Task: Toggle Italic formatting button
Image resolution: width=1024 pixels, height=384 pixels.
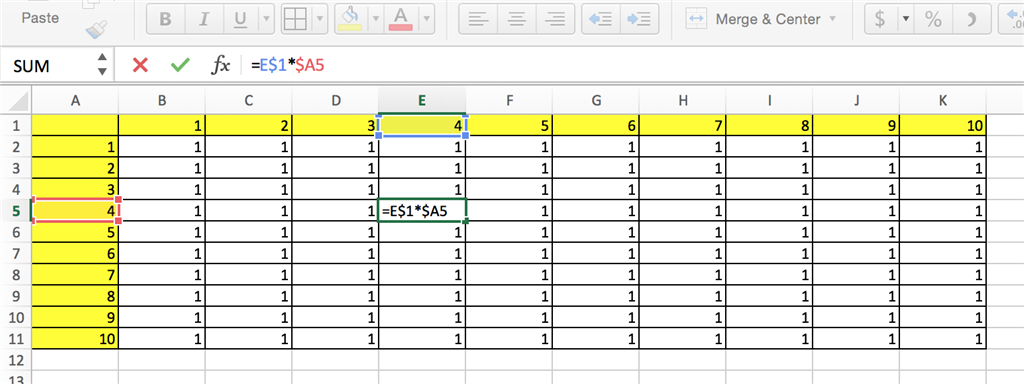Action: tap(203, 19)
